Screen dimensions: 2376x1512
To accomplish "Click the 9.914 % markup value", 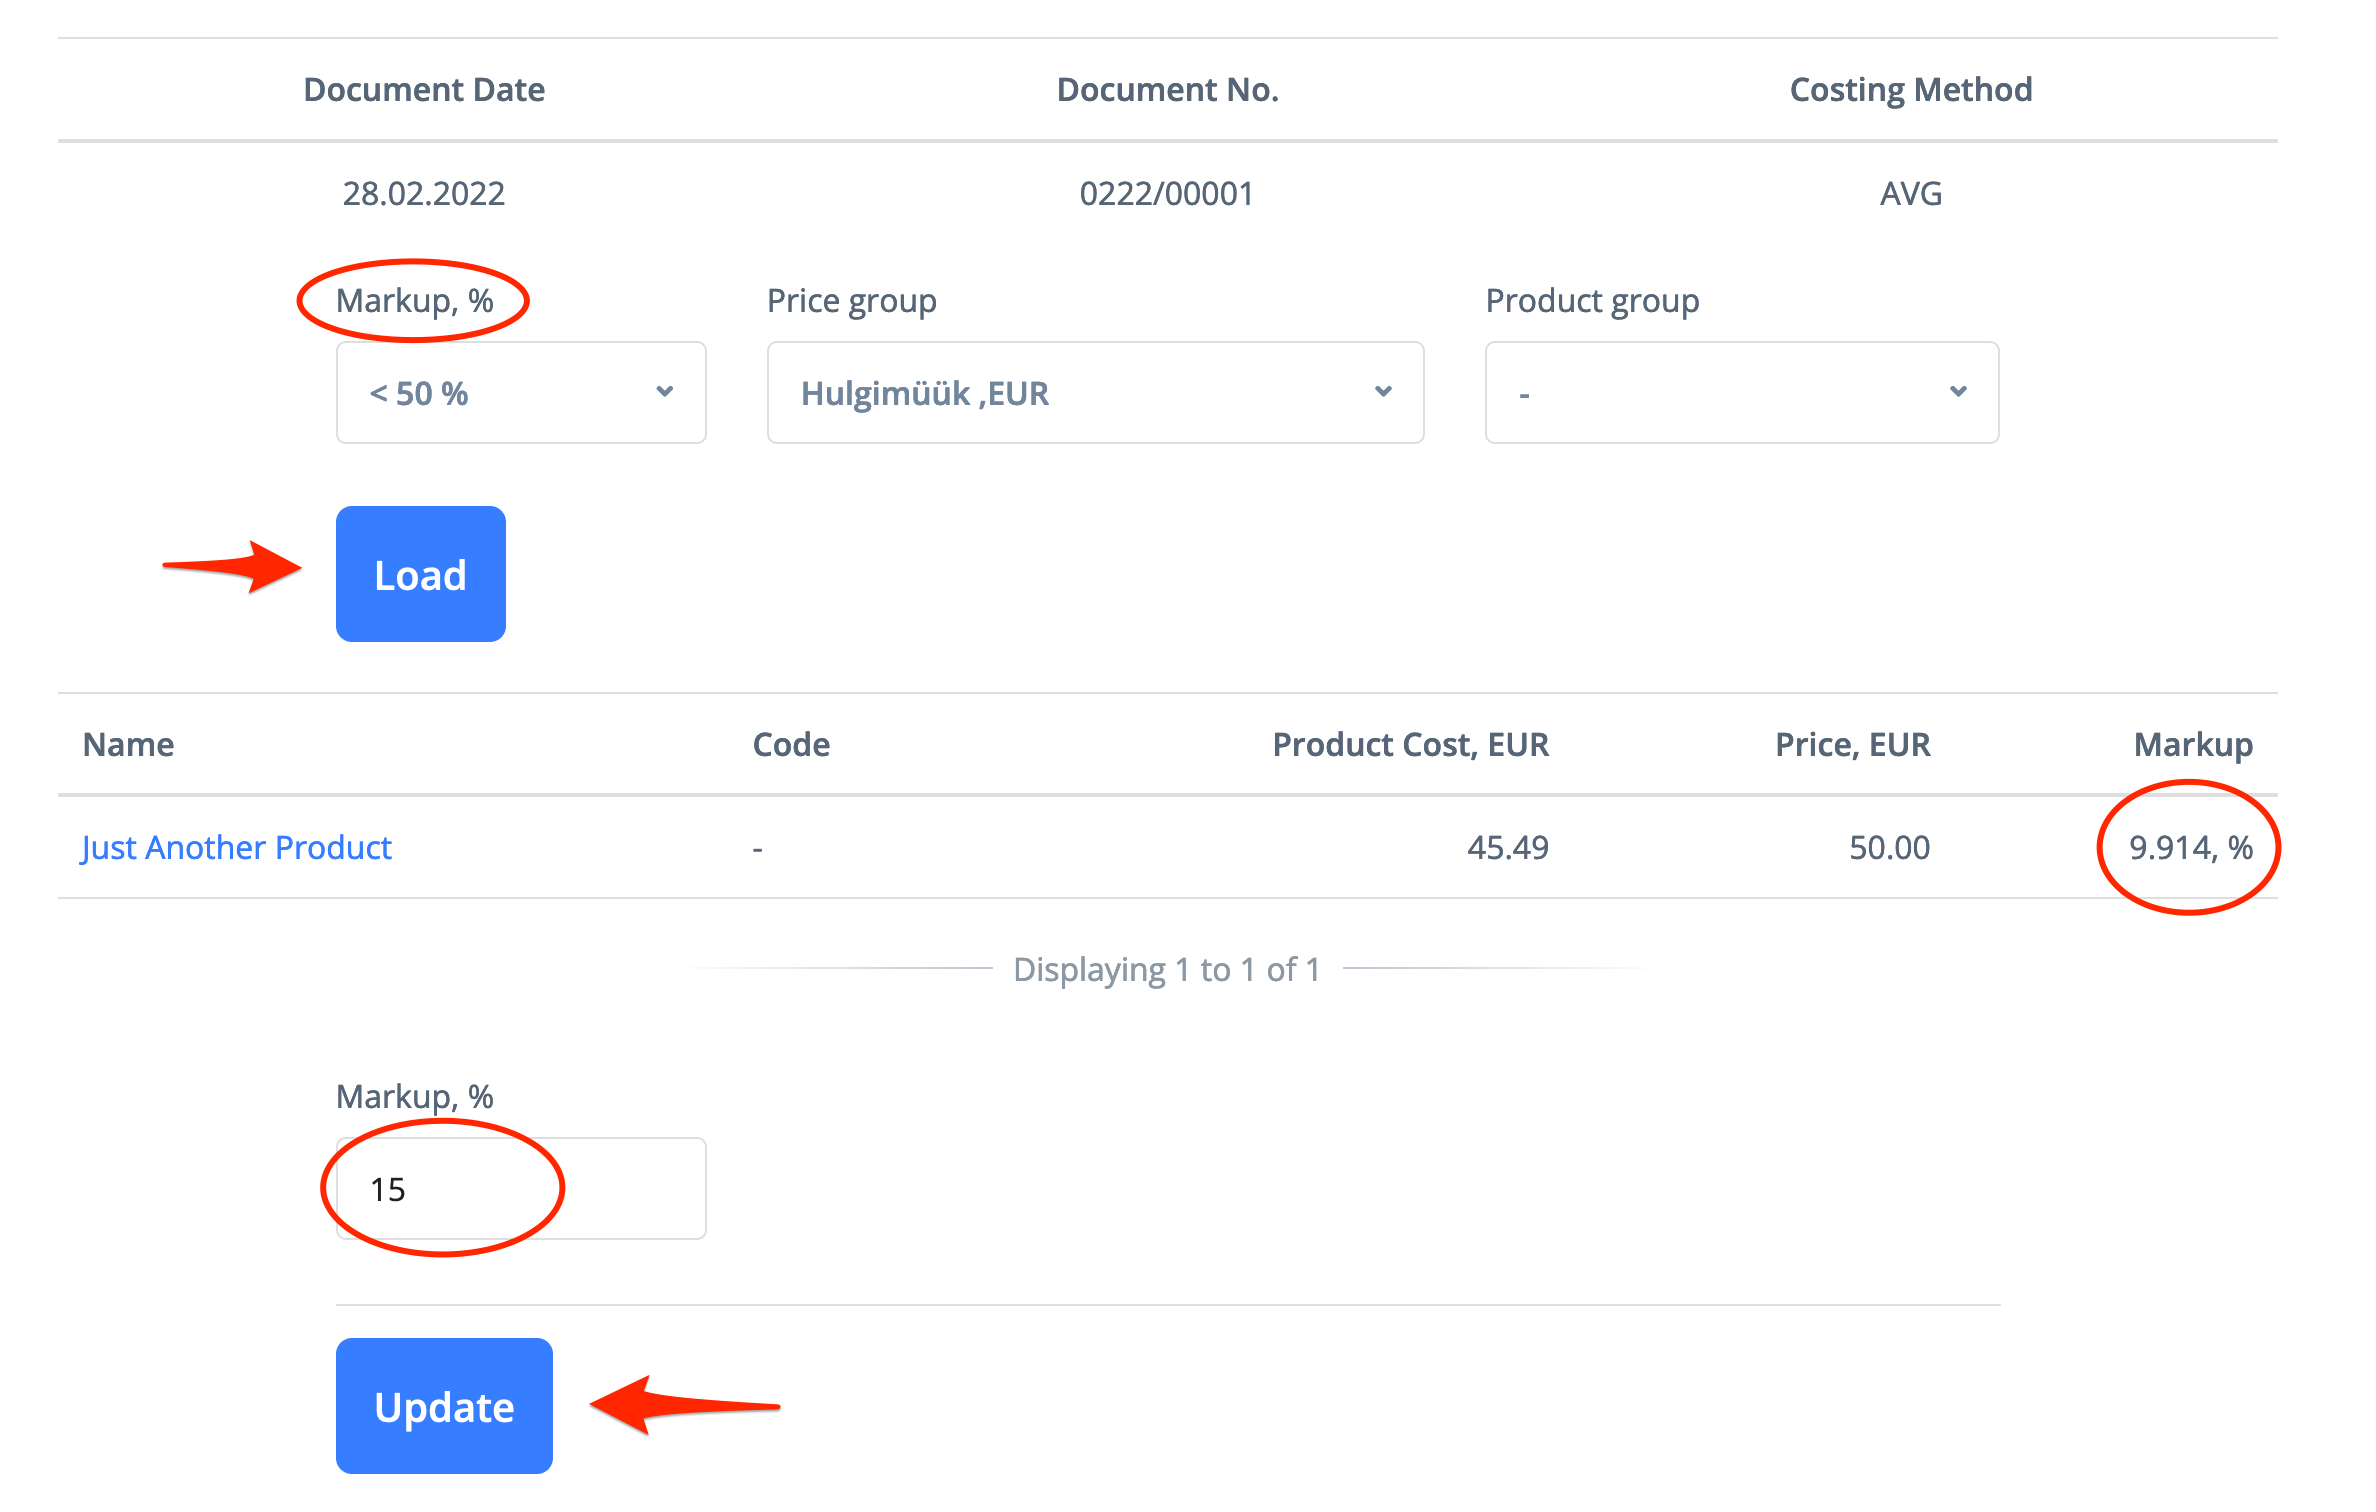I will 2190,848.
